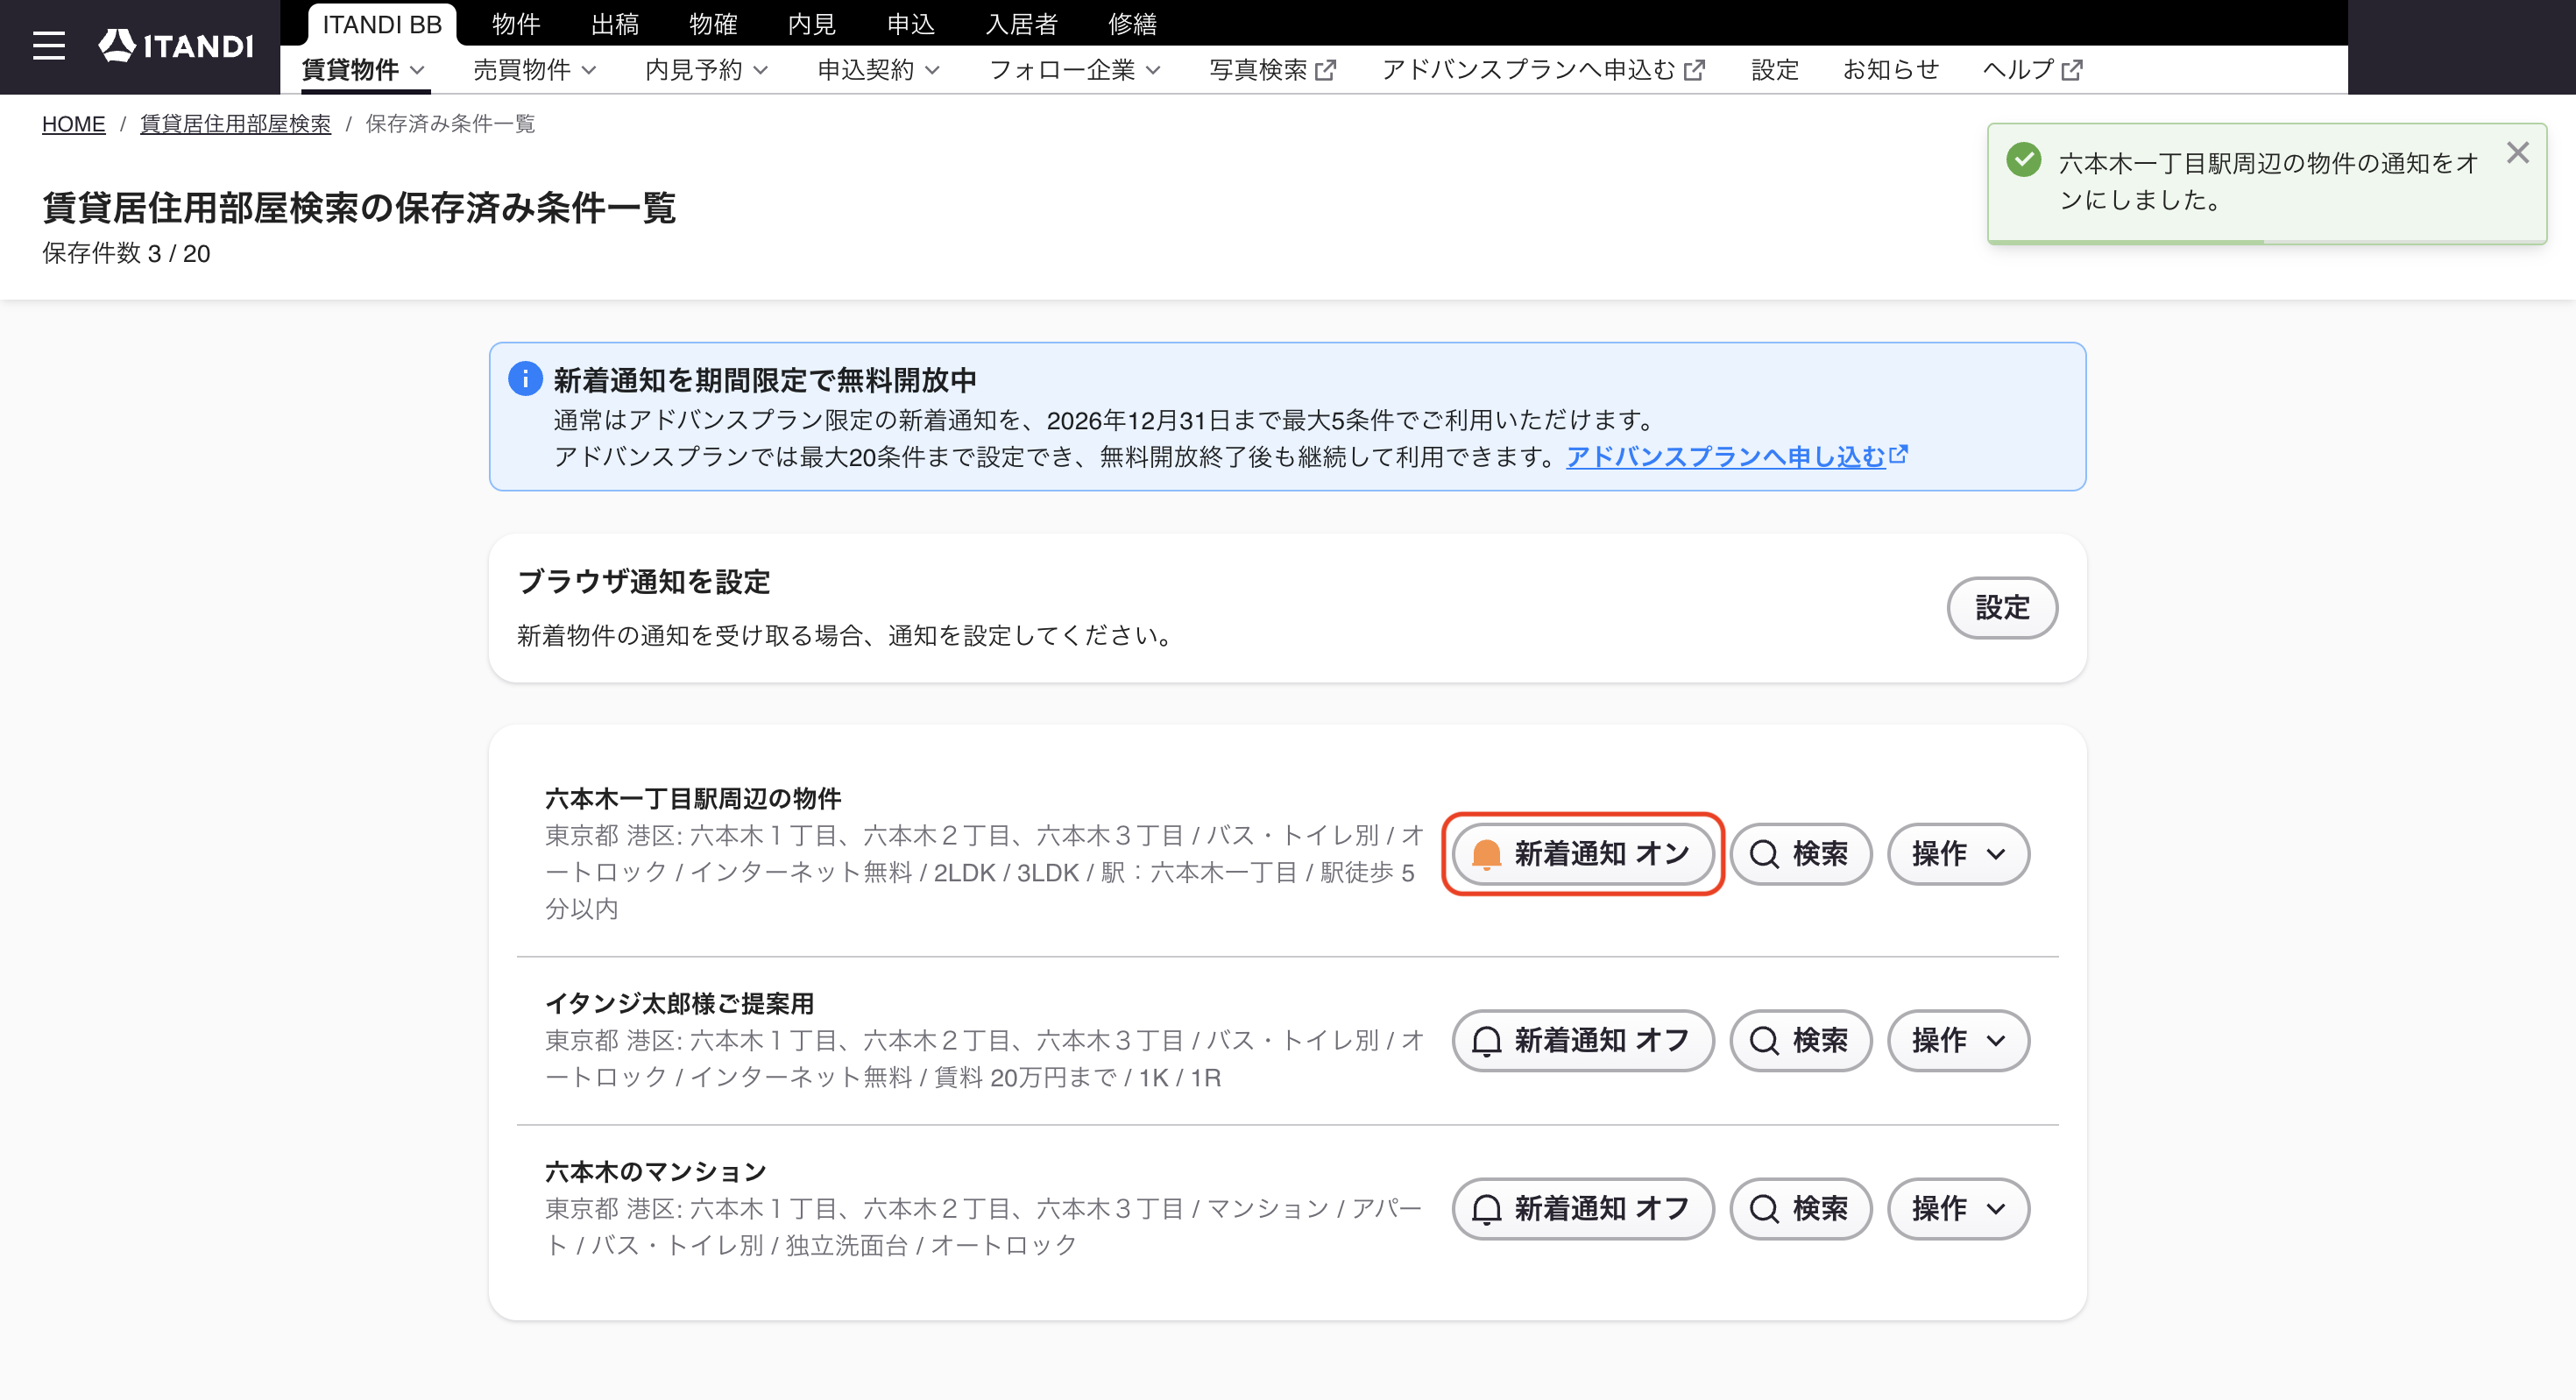Open アドバンスプランへ申込む in the navigation bar

[x=1543, y=70]
